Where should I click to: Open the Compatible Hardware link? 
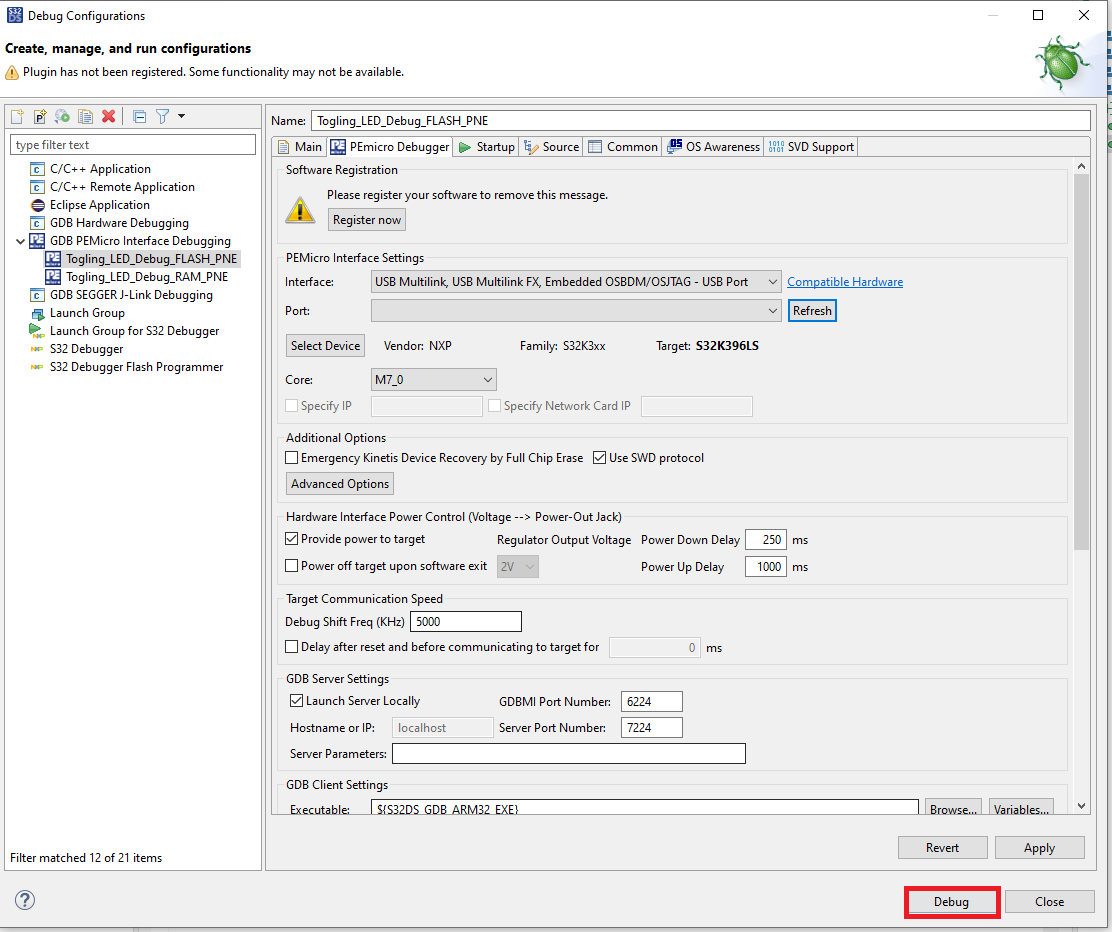click(844, 282)
